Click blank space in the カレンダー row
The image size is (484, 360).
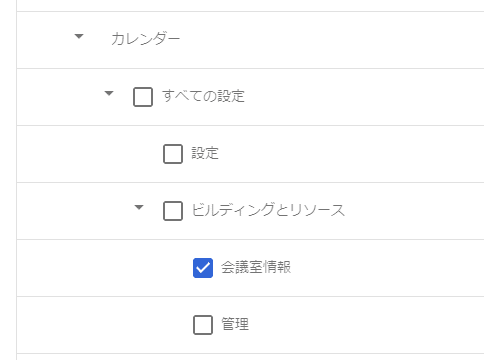point(333,40)
